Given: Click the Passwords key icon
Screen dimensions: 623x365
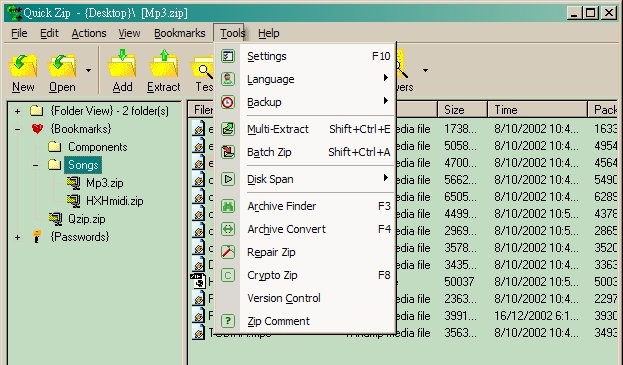Looking at the screenshot, I should 37,236.
